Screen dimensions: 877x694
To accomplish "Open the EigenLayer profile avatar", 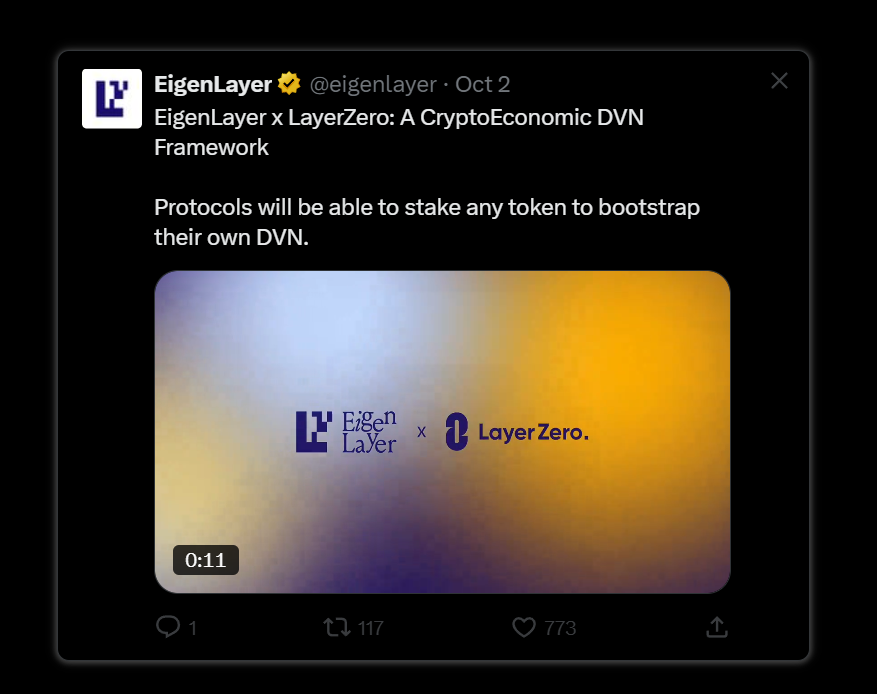I will point(111,99).
